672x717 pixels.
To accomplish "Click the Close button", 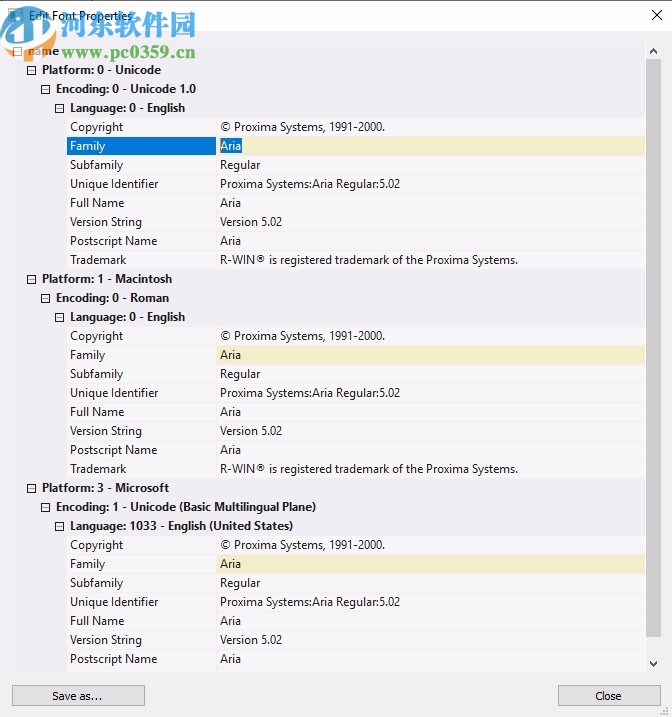I will click(x=609, y=696).
